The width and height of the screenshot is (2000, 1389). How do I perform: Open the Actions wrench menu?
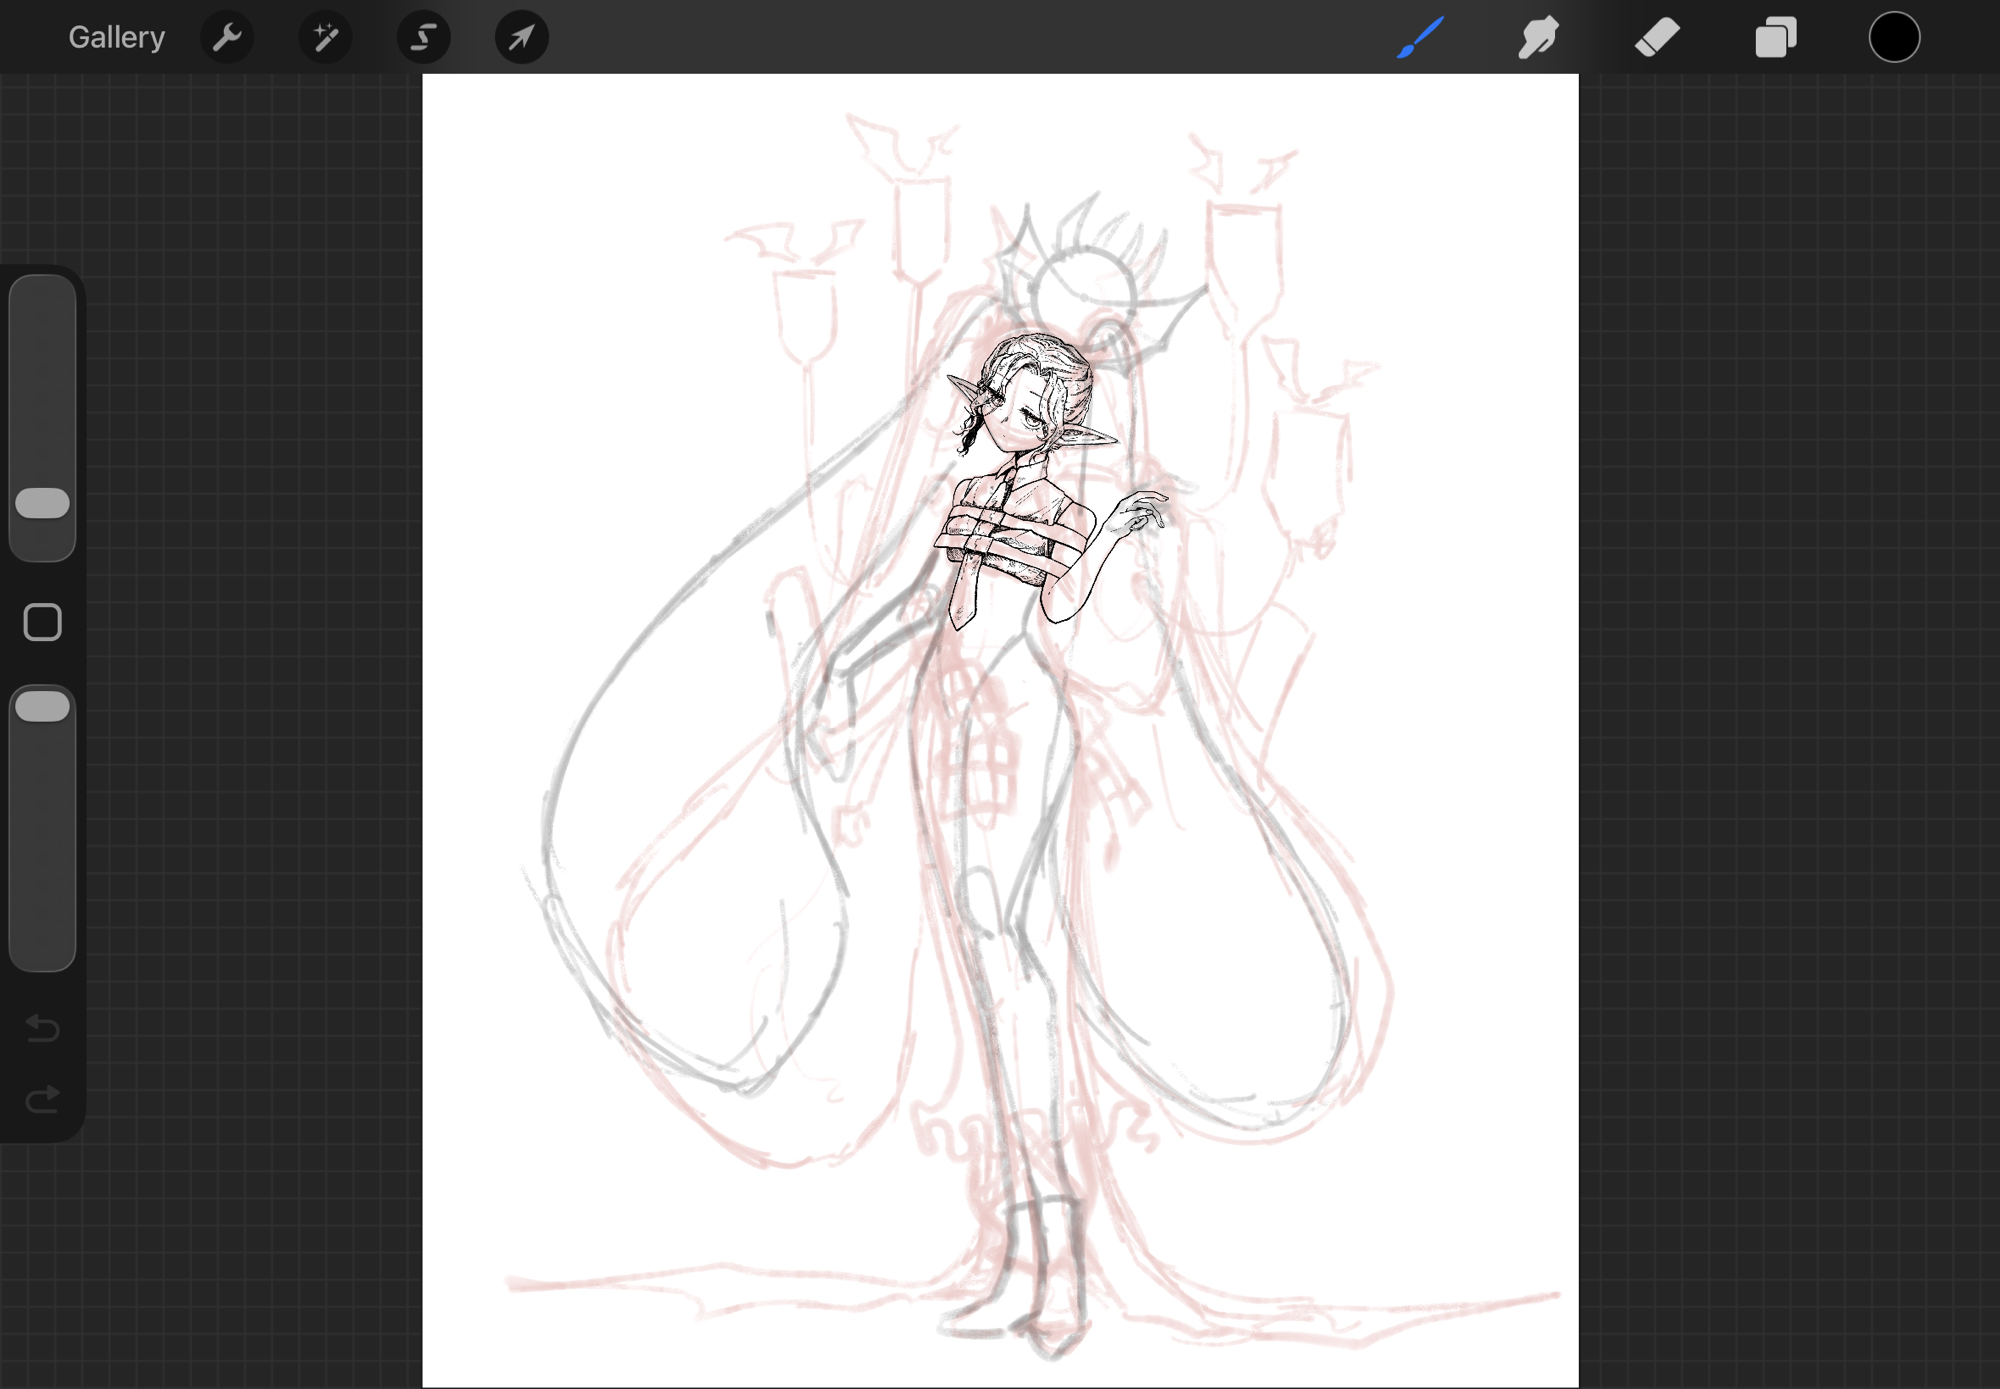pyautogui.click(x=227, y=38)
